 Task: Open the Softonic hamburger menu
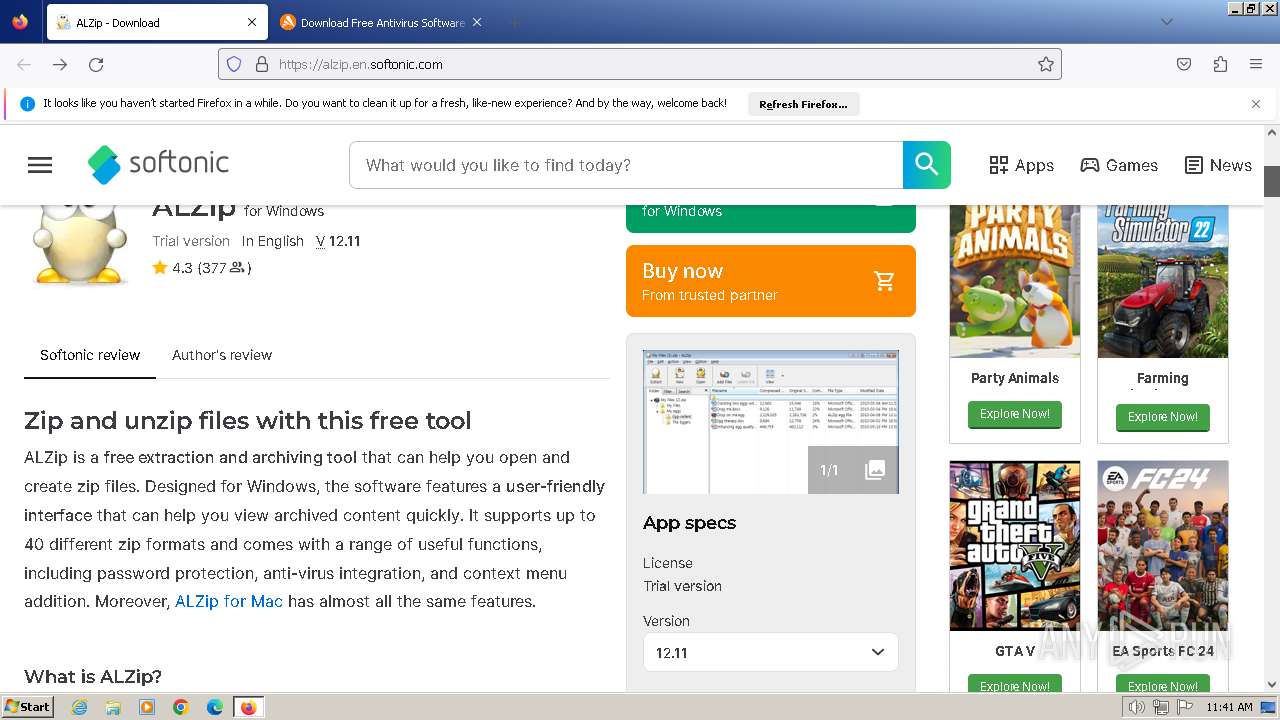coord(40,165)
